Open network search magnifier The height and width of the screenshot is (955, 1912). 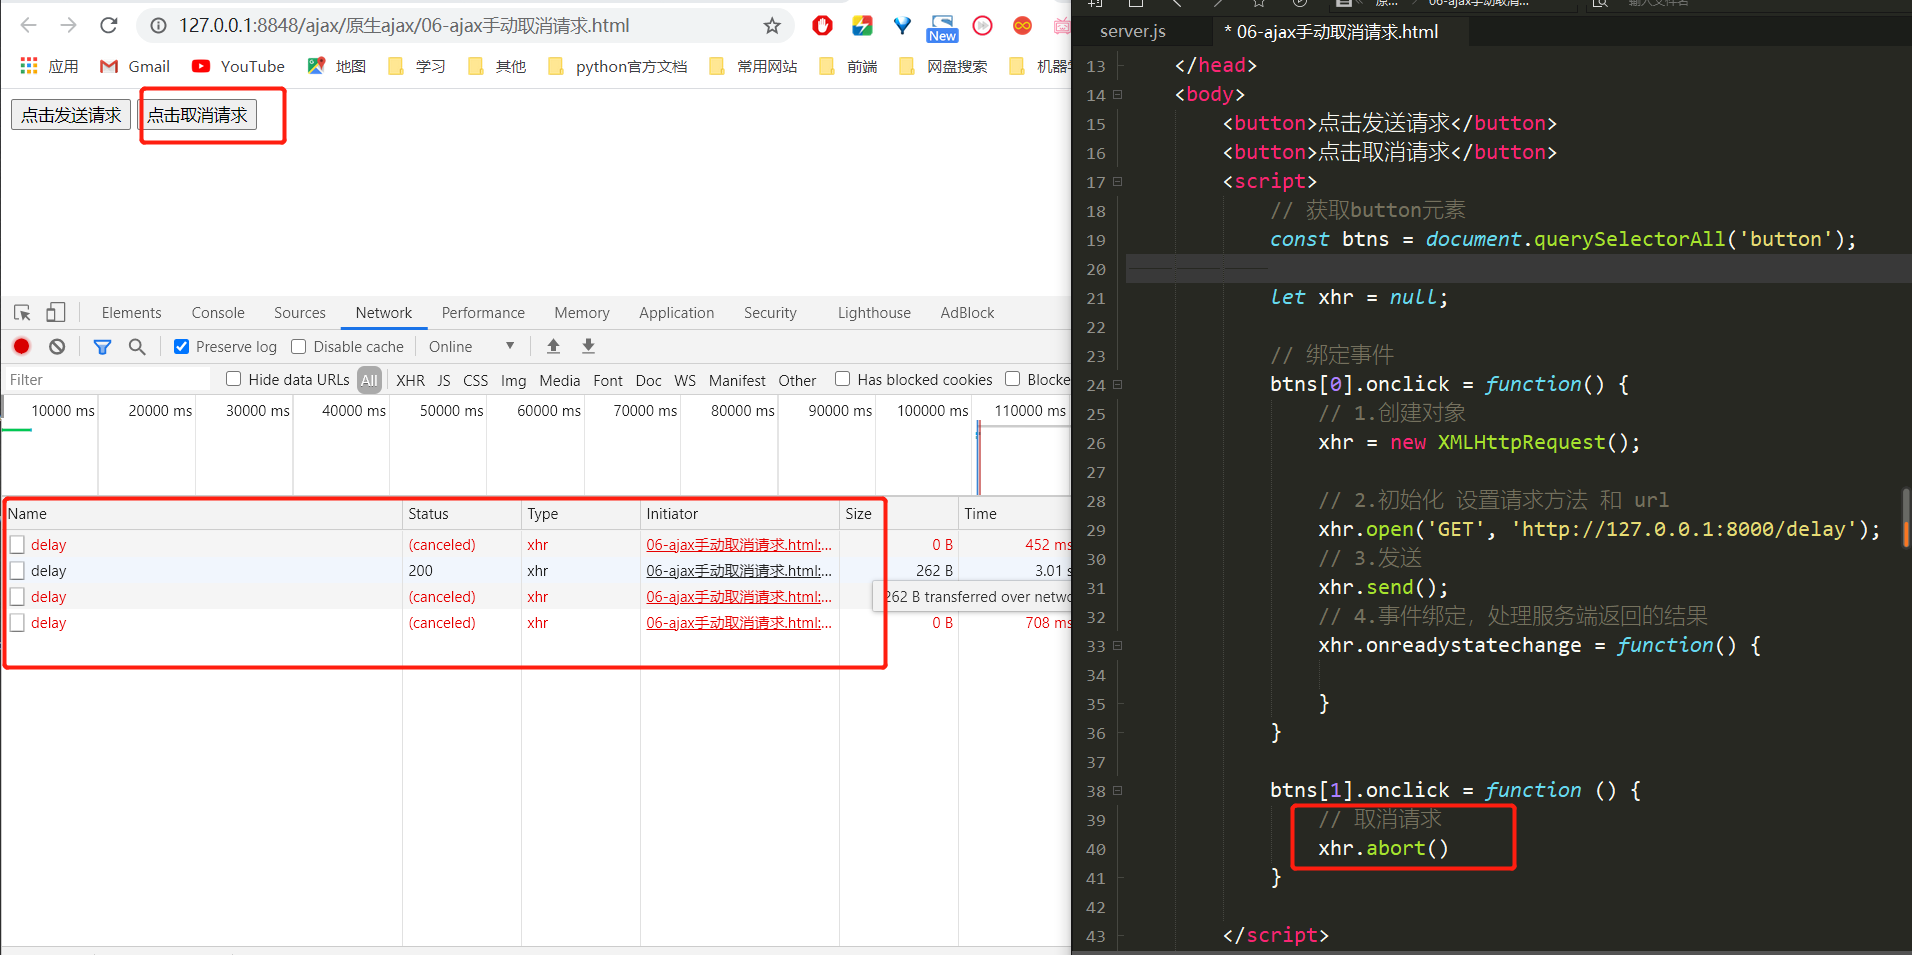click(137, 346)
